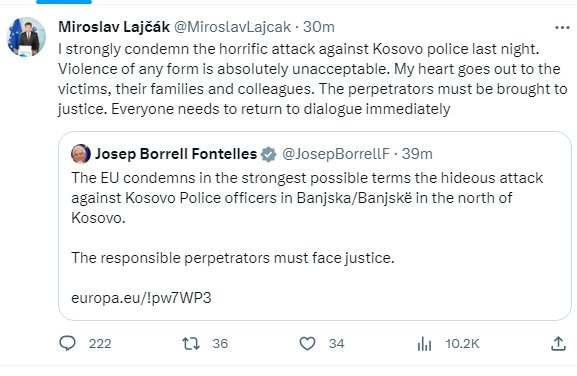Click the @JosepBorrellF handle

[336, 154]
